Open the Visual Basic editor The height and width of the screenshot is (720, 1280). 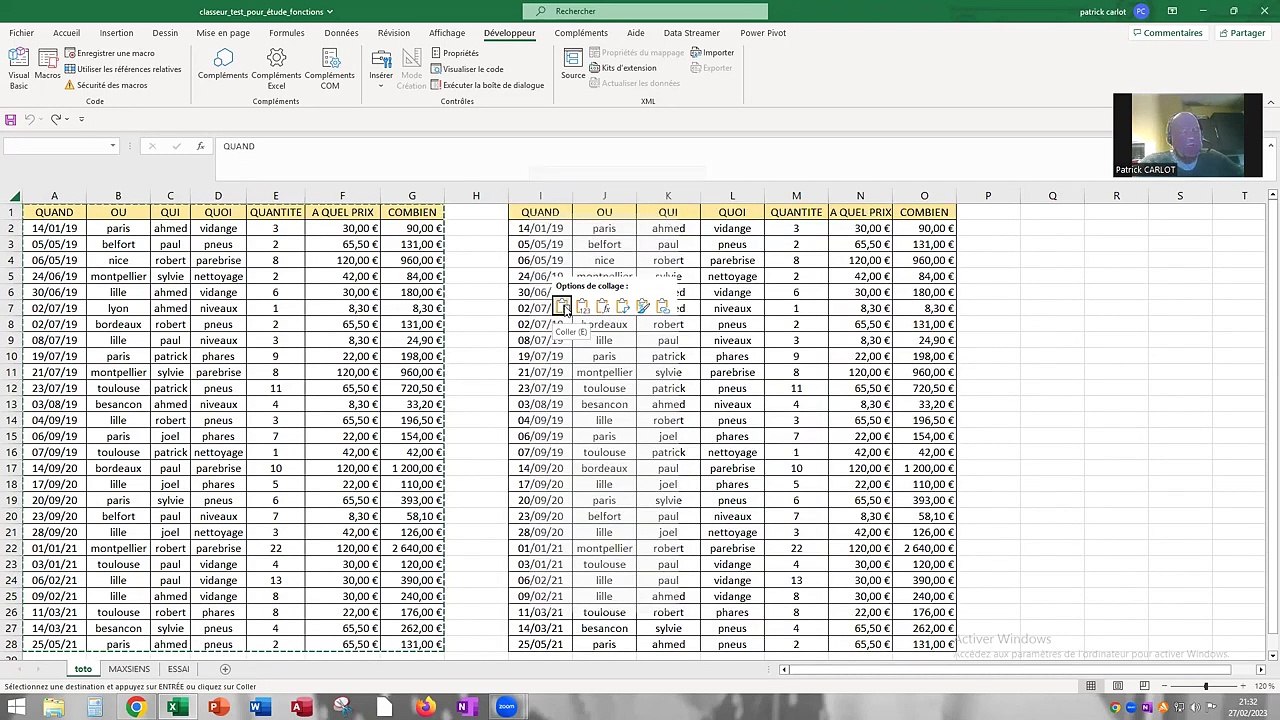tap(19, 68)
